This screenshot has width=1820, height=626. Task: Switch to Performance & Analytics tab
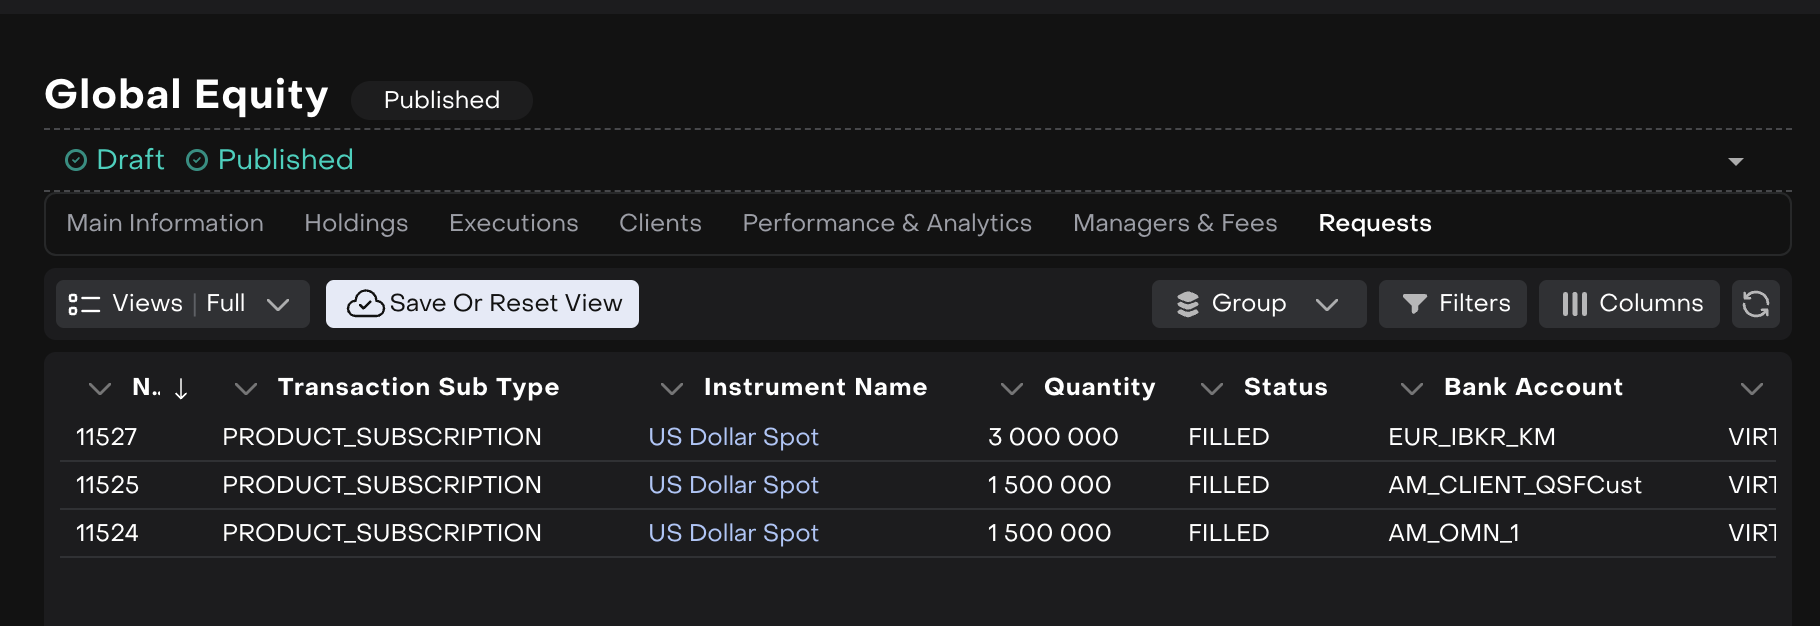tap(887, 223)
